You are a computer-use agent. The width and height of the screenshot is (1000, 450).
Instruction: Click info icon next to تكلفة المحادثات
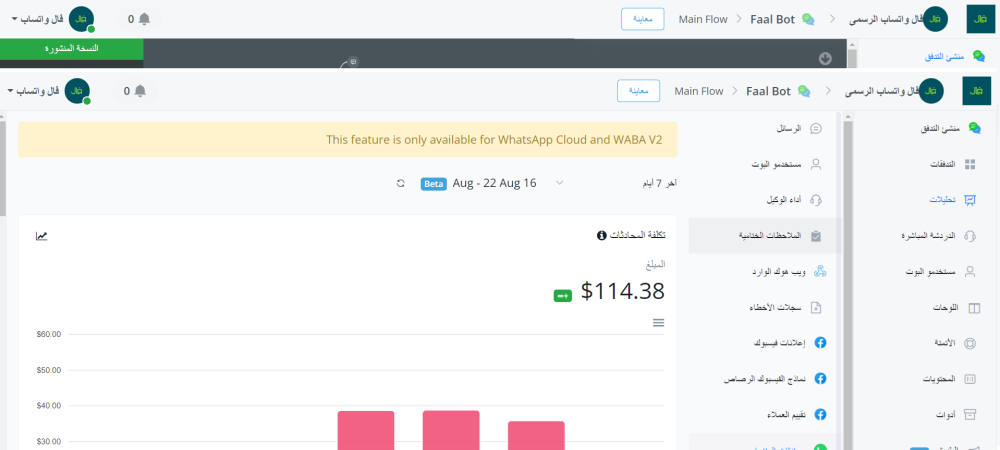601,236
